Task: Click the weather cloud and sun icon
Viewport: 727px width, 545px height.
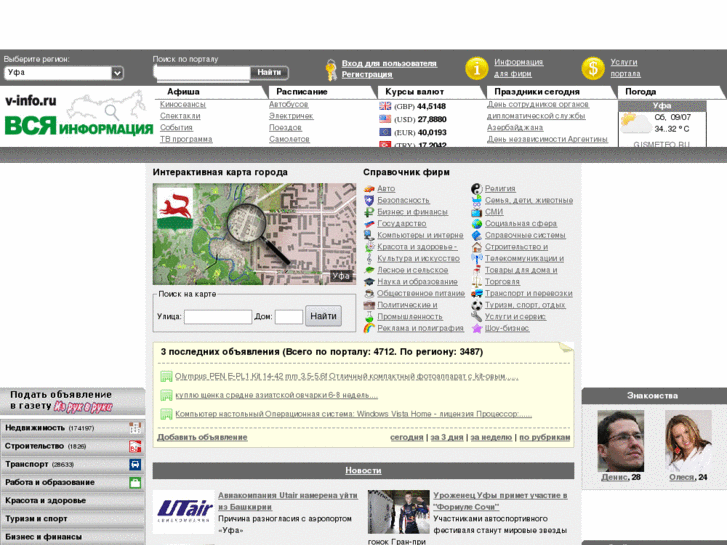Action: 633,123
